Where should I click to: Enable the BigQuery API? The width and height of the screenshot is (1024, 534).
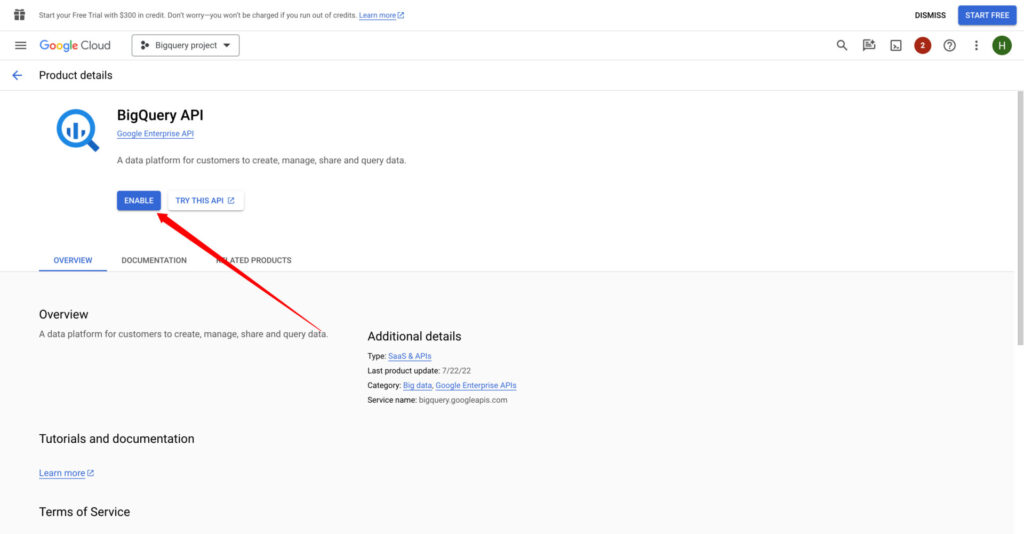tap(138, 200)
